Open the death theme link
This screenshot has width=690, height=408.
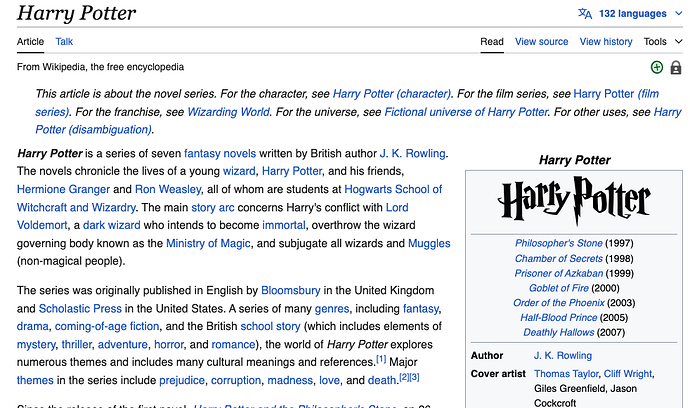(382, 380)
